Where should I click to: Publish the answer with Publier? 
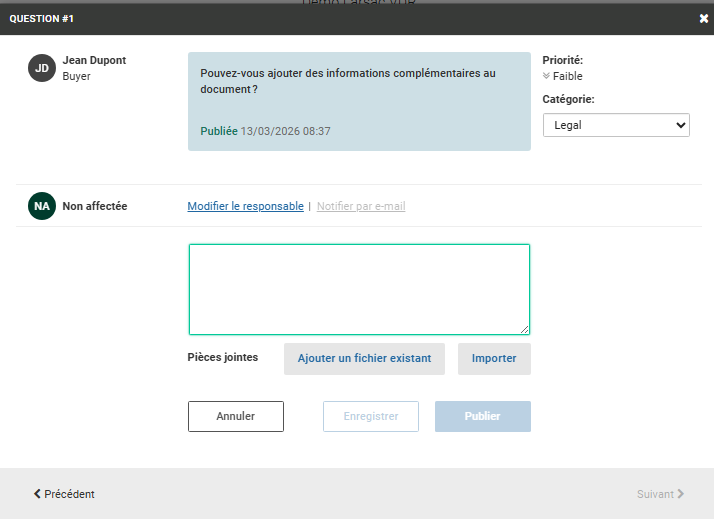482,416
